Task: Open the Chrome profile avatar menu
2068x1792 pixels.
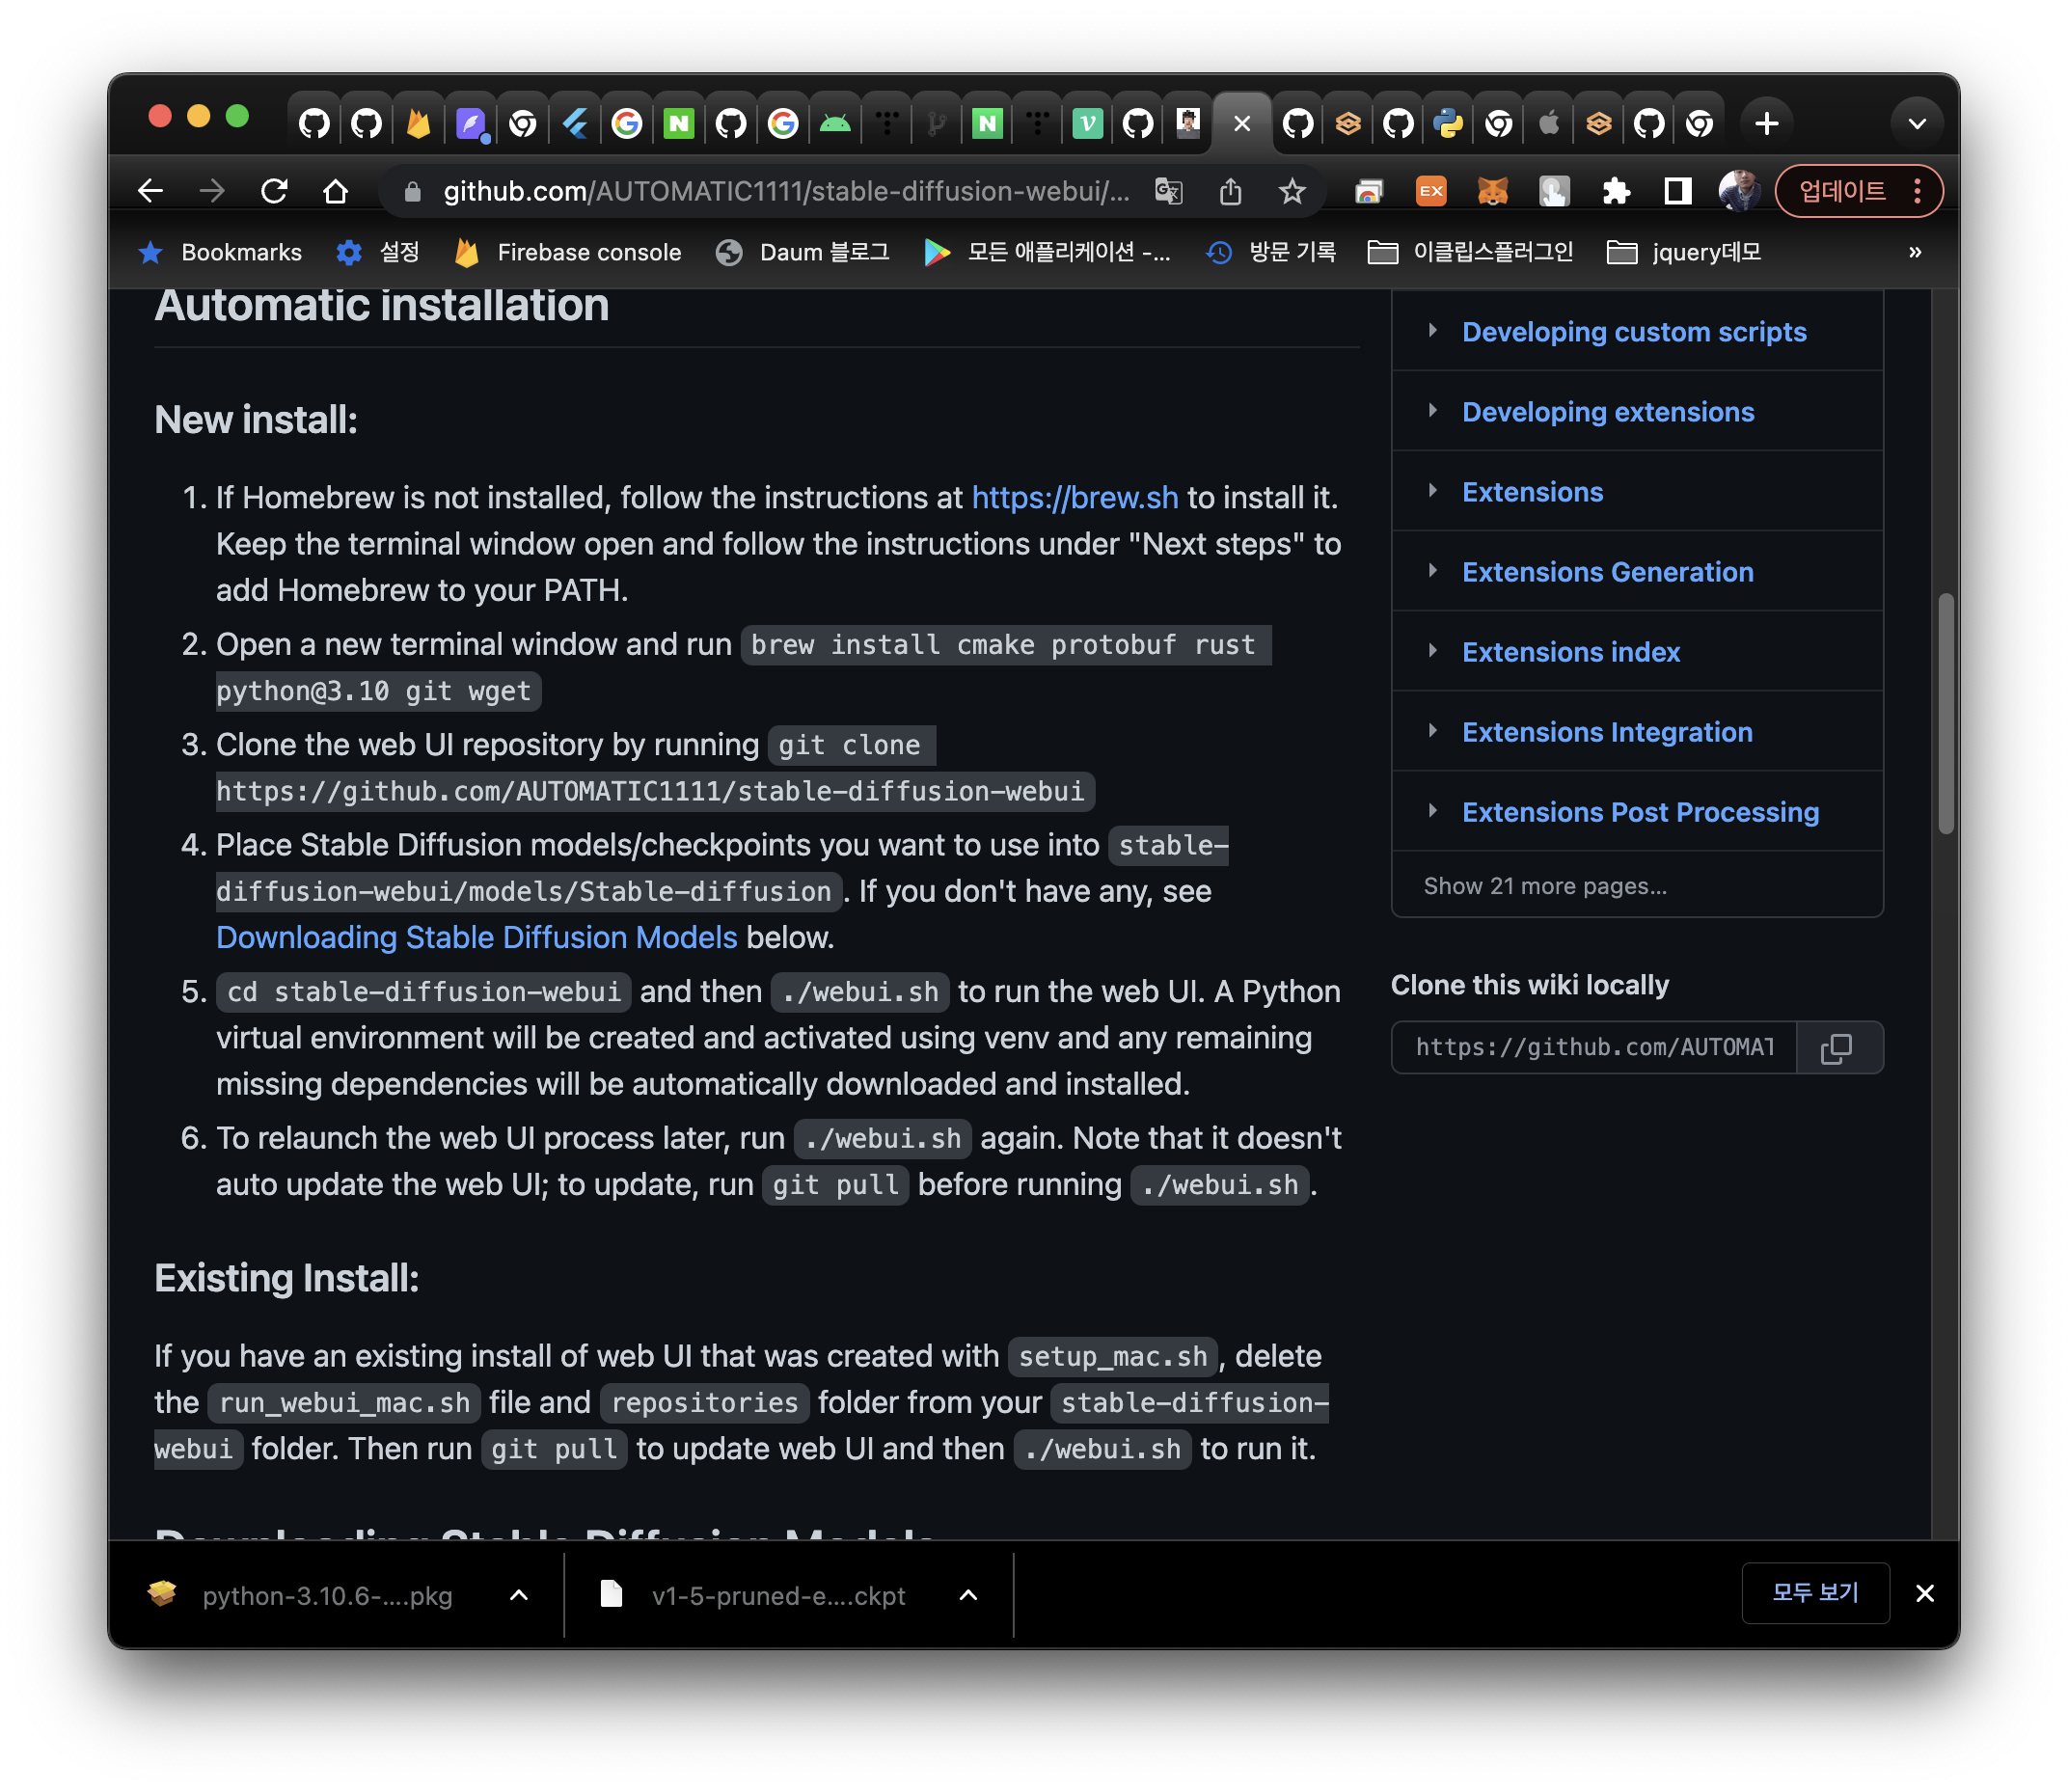Action: (1739, 190)
